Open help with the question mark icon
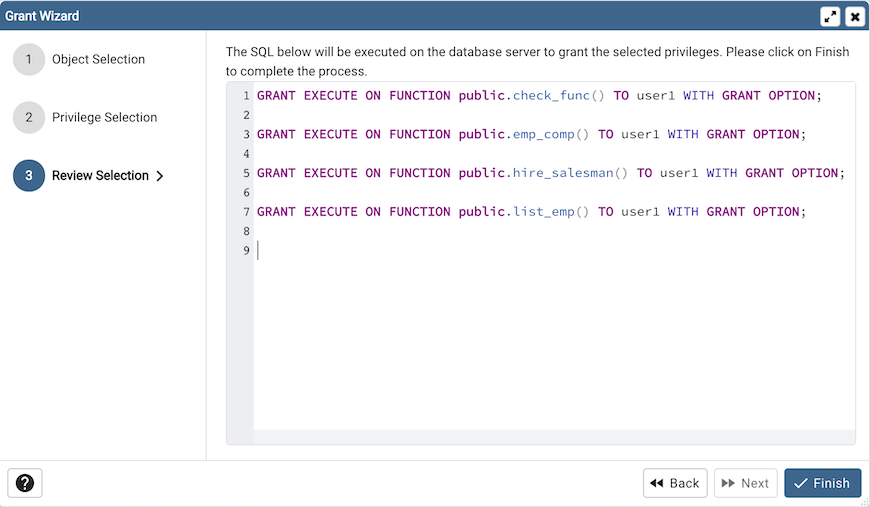Screen dimensions: 870x507 click(x=25, y=483)
